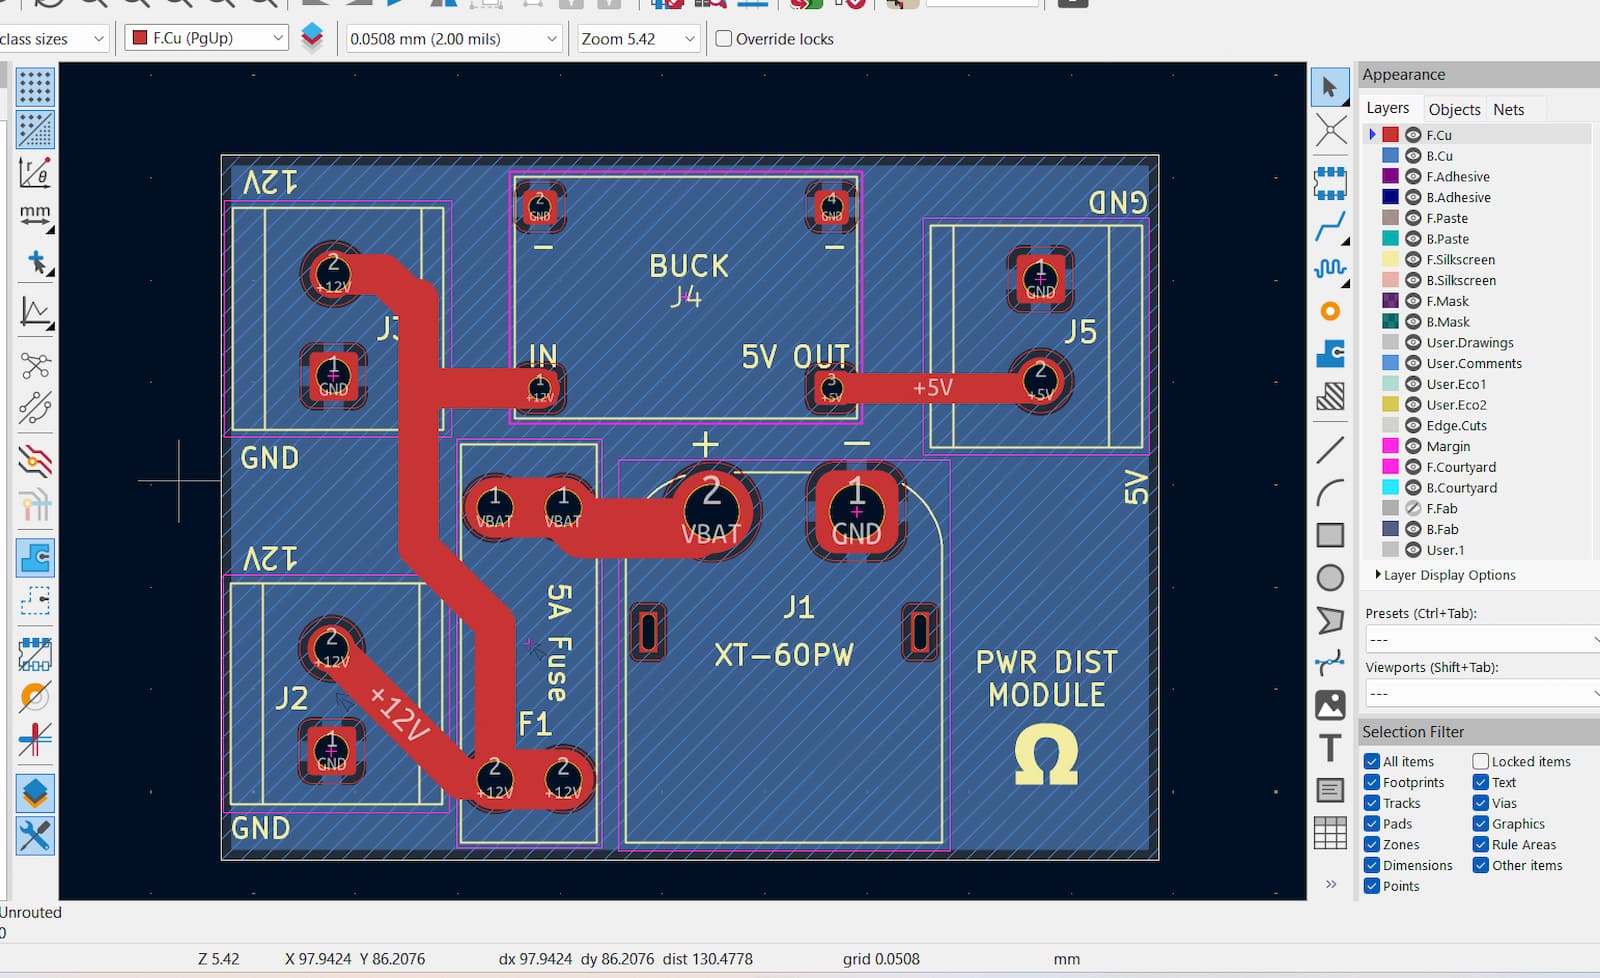Choose the Add Image tool

click(x=1330, y=704)
